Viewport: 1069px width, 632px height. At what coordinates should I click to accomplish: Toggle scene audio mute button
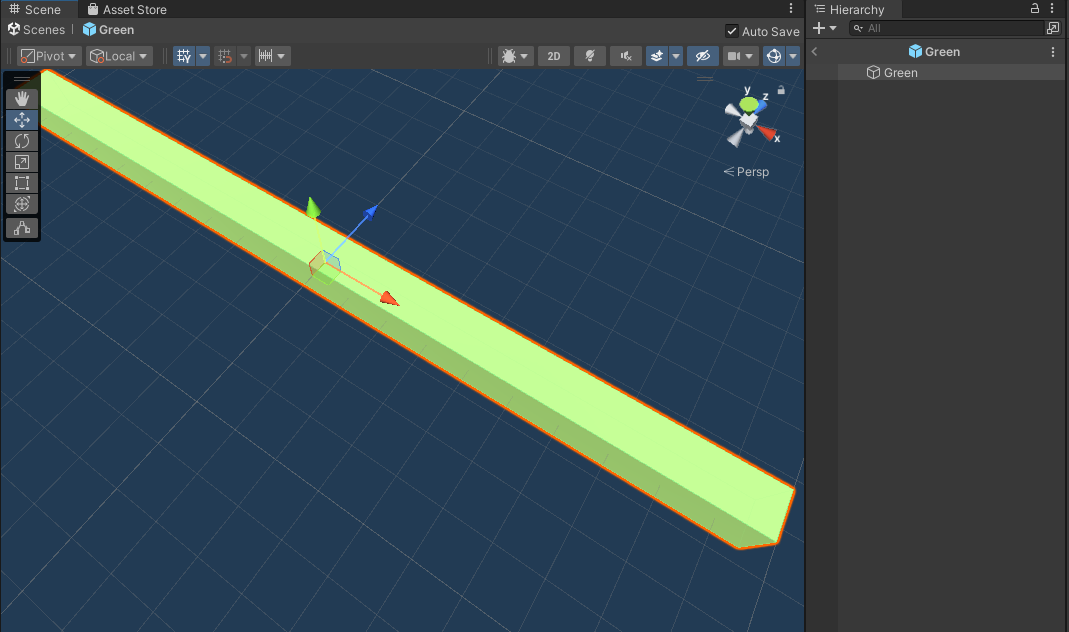[626, 56]
